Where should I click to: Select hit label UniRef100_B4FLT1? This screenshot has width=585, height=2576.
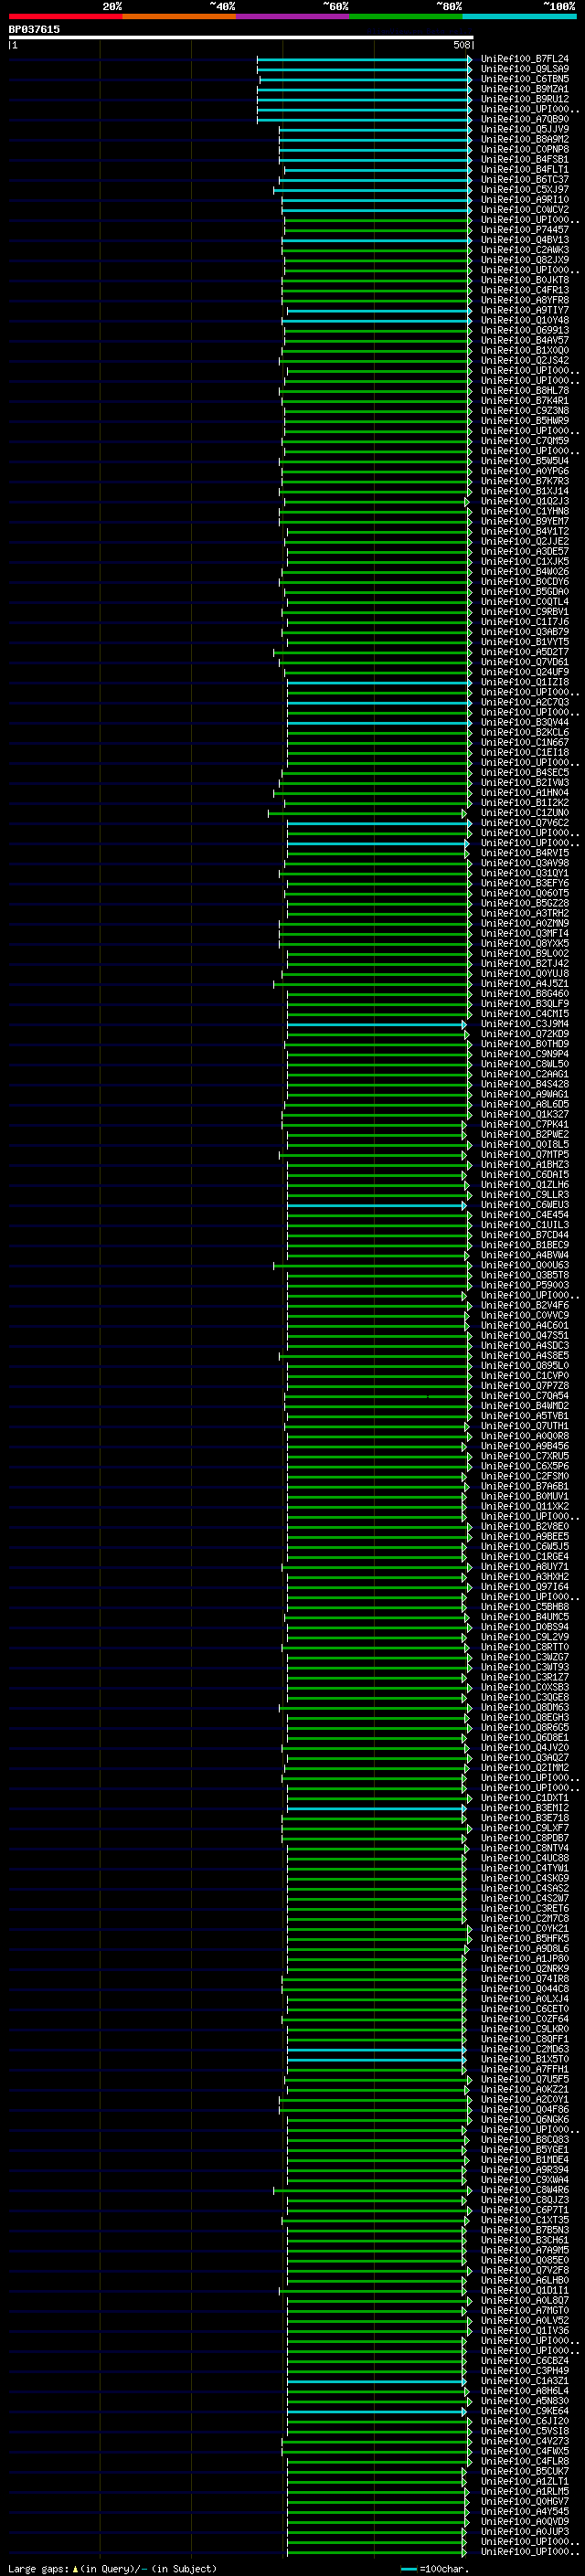click(525, 170)
